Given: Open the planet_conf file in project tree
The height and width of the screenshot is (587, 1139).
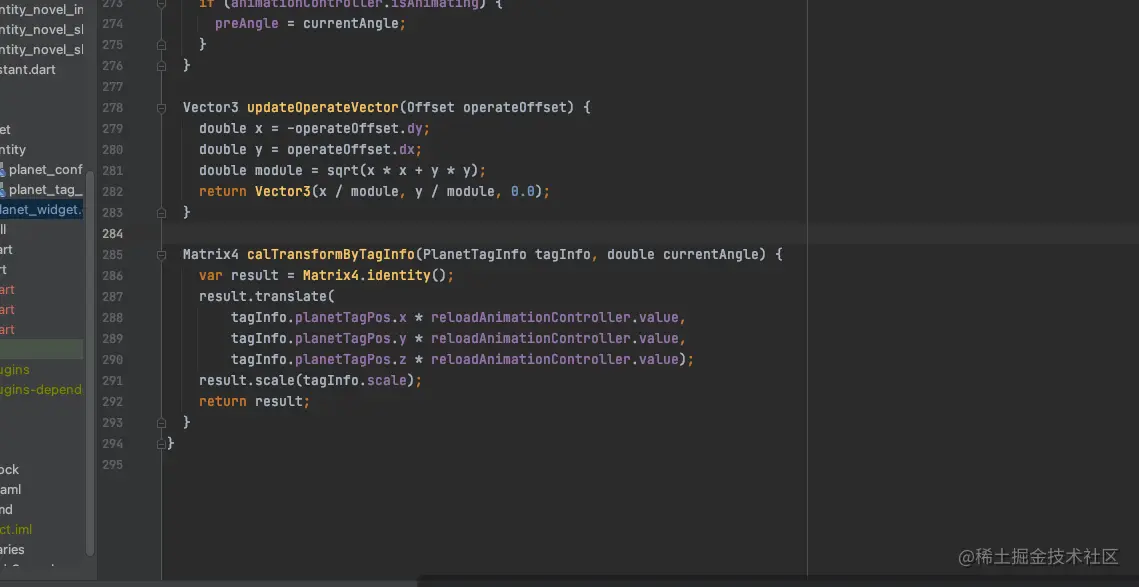Looking at the screenshot, I should click(x=46, y=170).
